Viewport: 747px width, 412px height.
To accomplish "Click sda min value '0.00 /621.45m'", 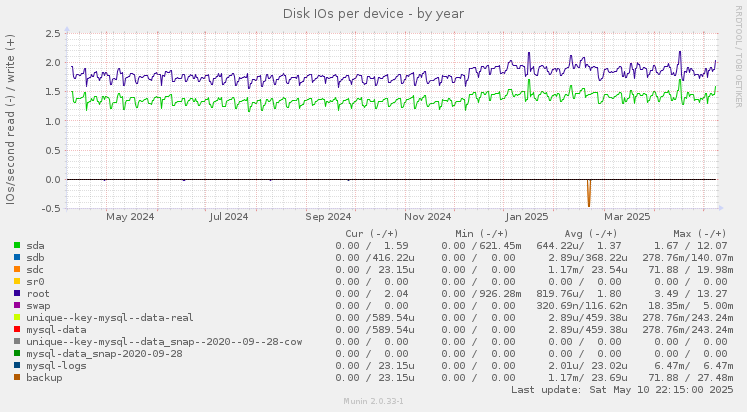I will point(481,246).
